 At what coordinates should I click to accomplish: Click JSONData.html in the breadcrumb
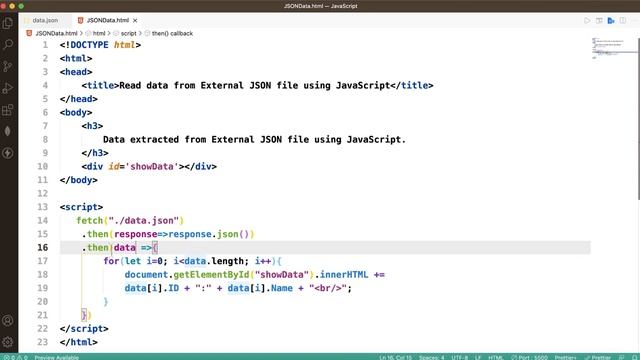click(x=56, y=33)
